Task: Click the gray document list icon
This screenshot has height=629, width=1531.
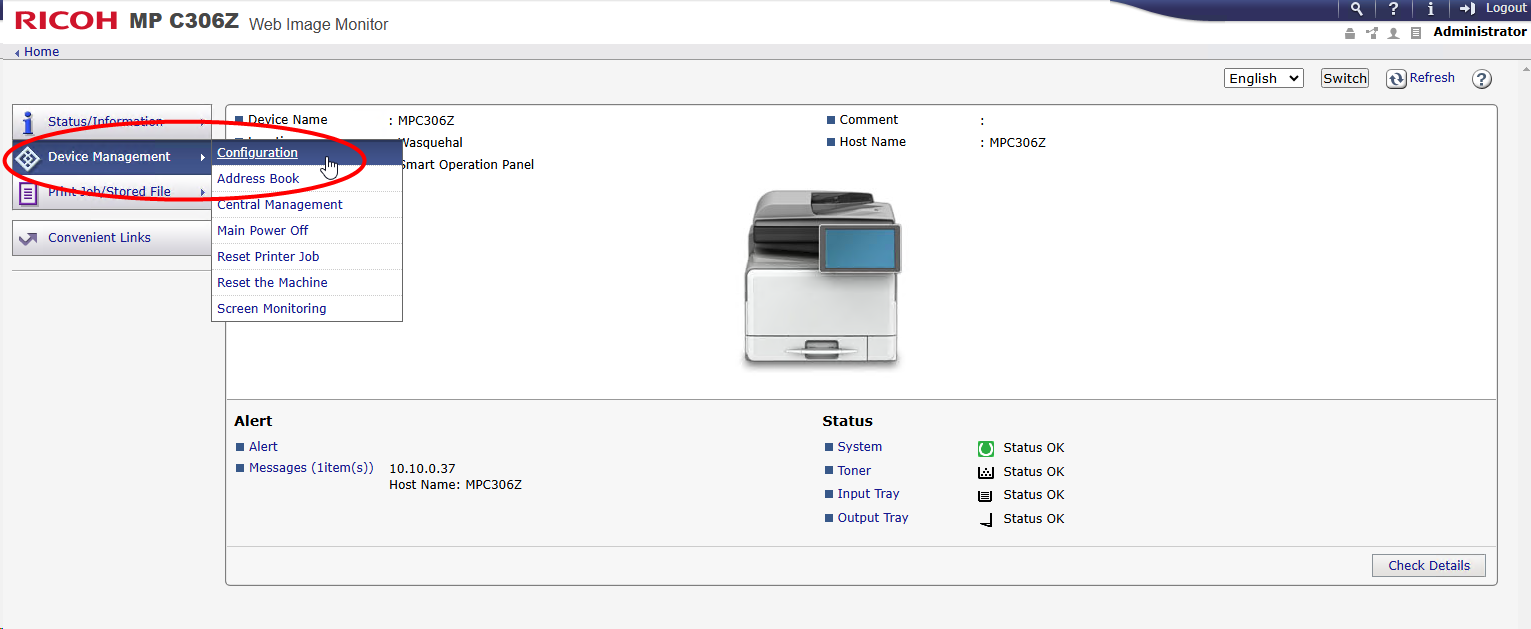Action: tap(1415, 33)
